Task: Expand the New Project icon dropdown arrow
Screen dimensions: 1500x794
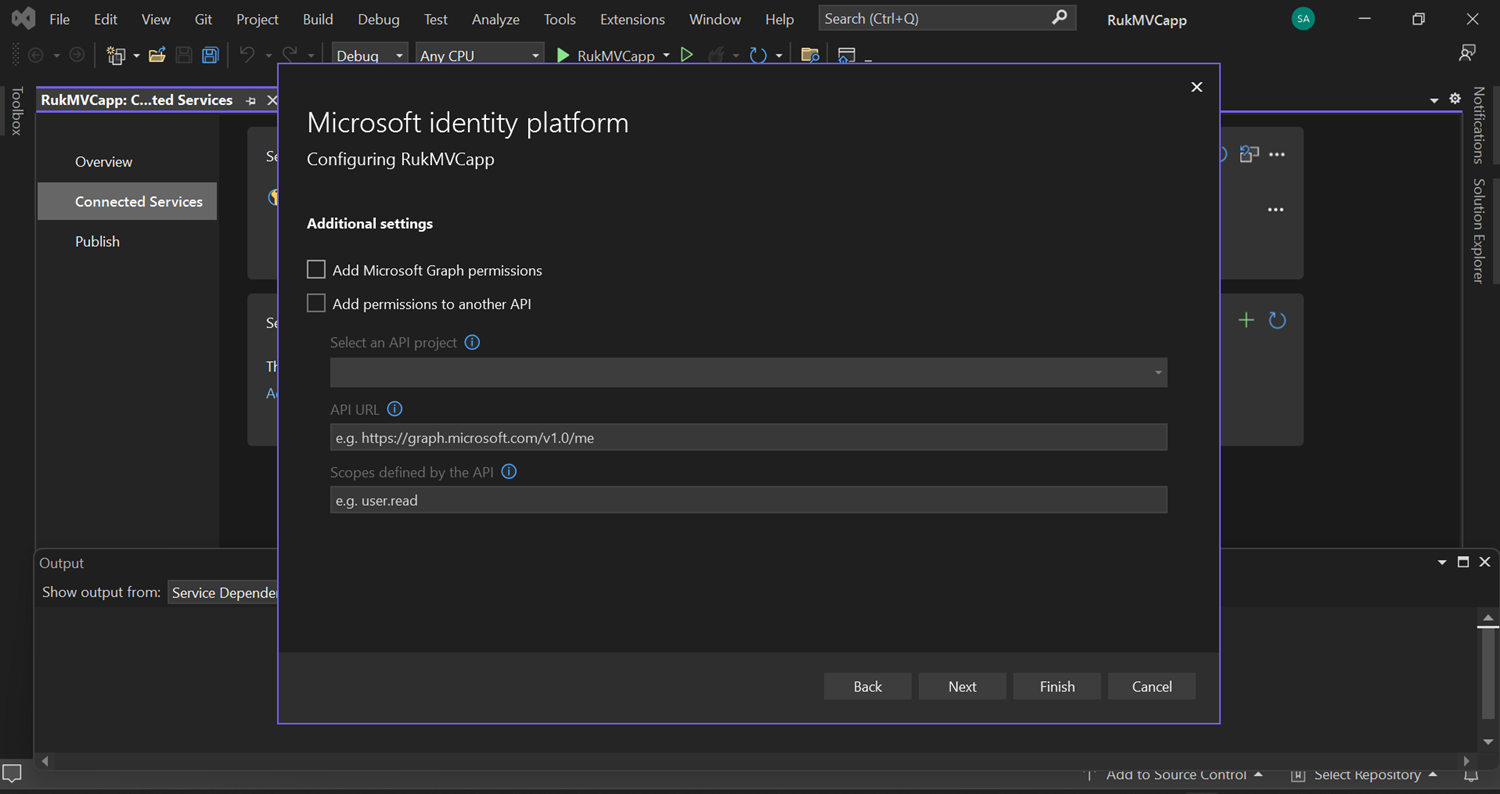Action: click(x=137, y=56)
